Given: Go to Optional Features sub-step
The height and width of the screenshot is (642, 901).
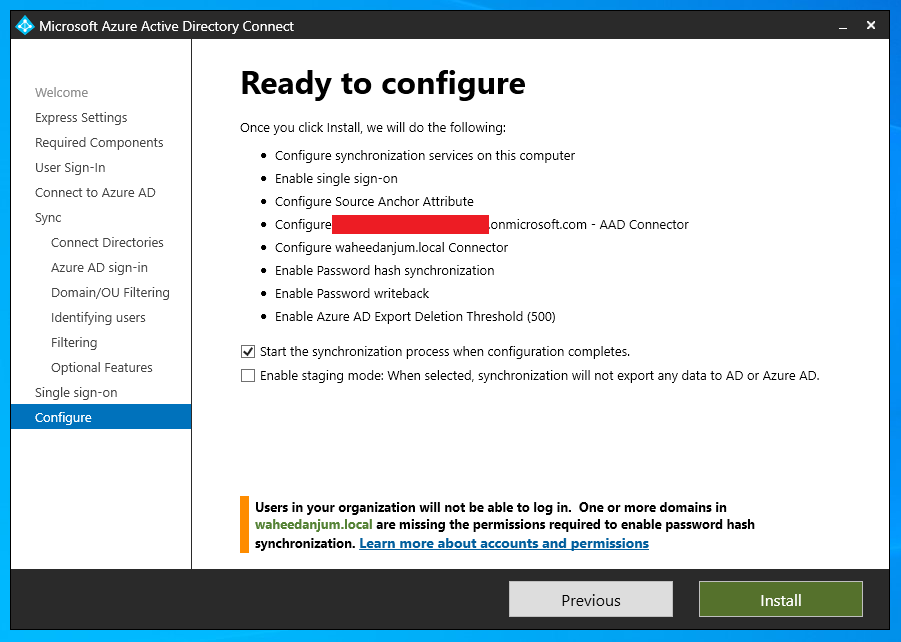Looking at the screenshot, I should (102, 368).
